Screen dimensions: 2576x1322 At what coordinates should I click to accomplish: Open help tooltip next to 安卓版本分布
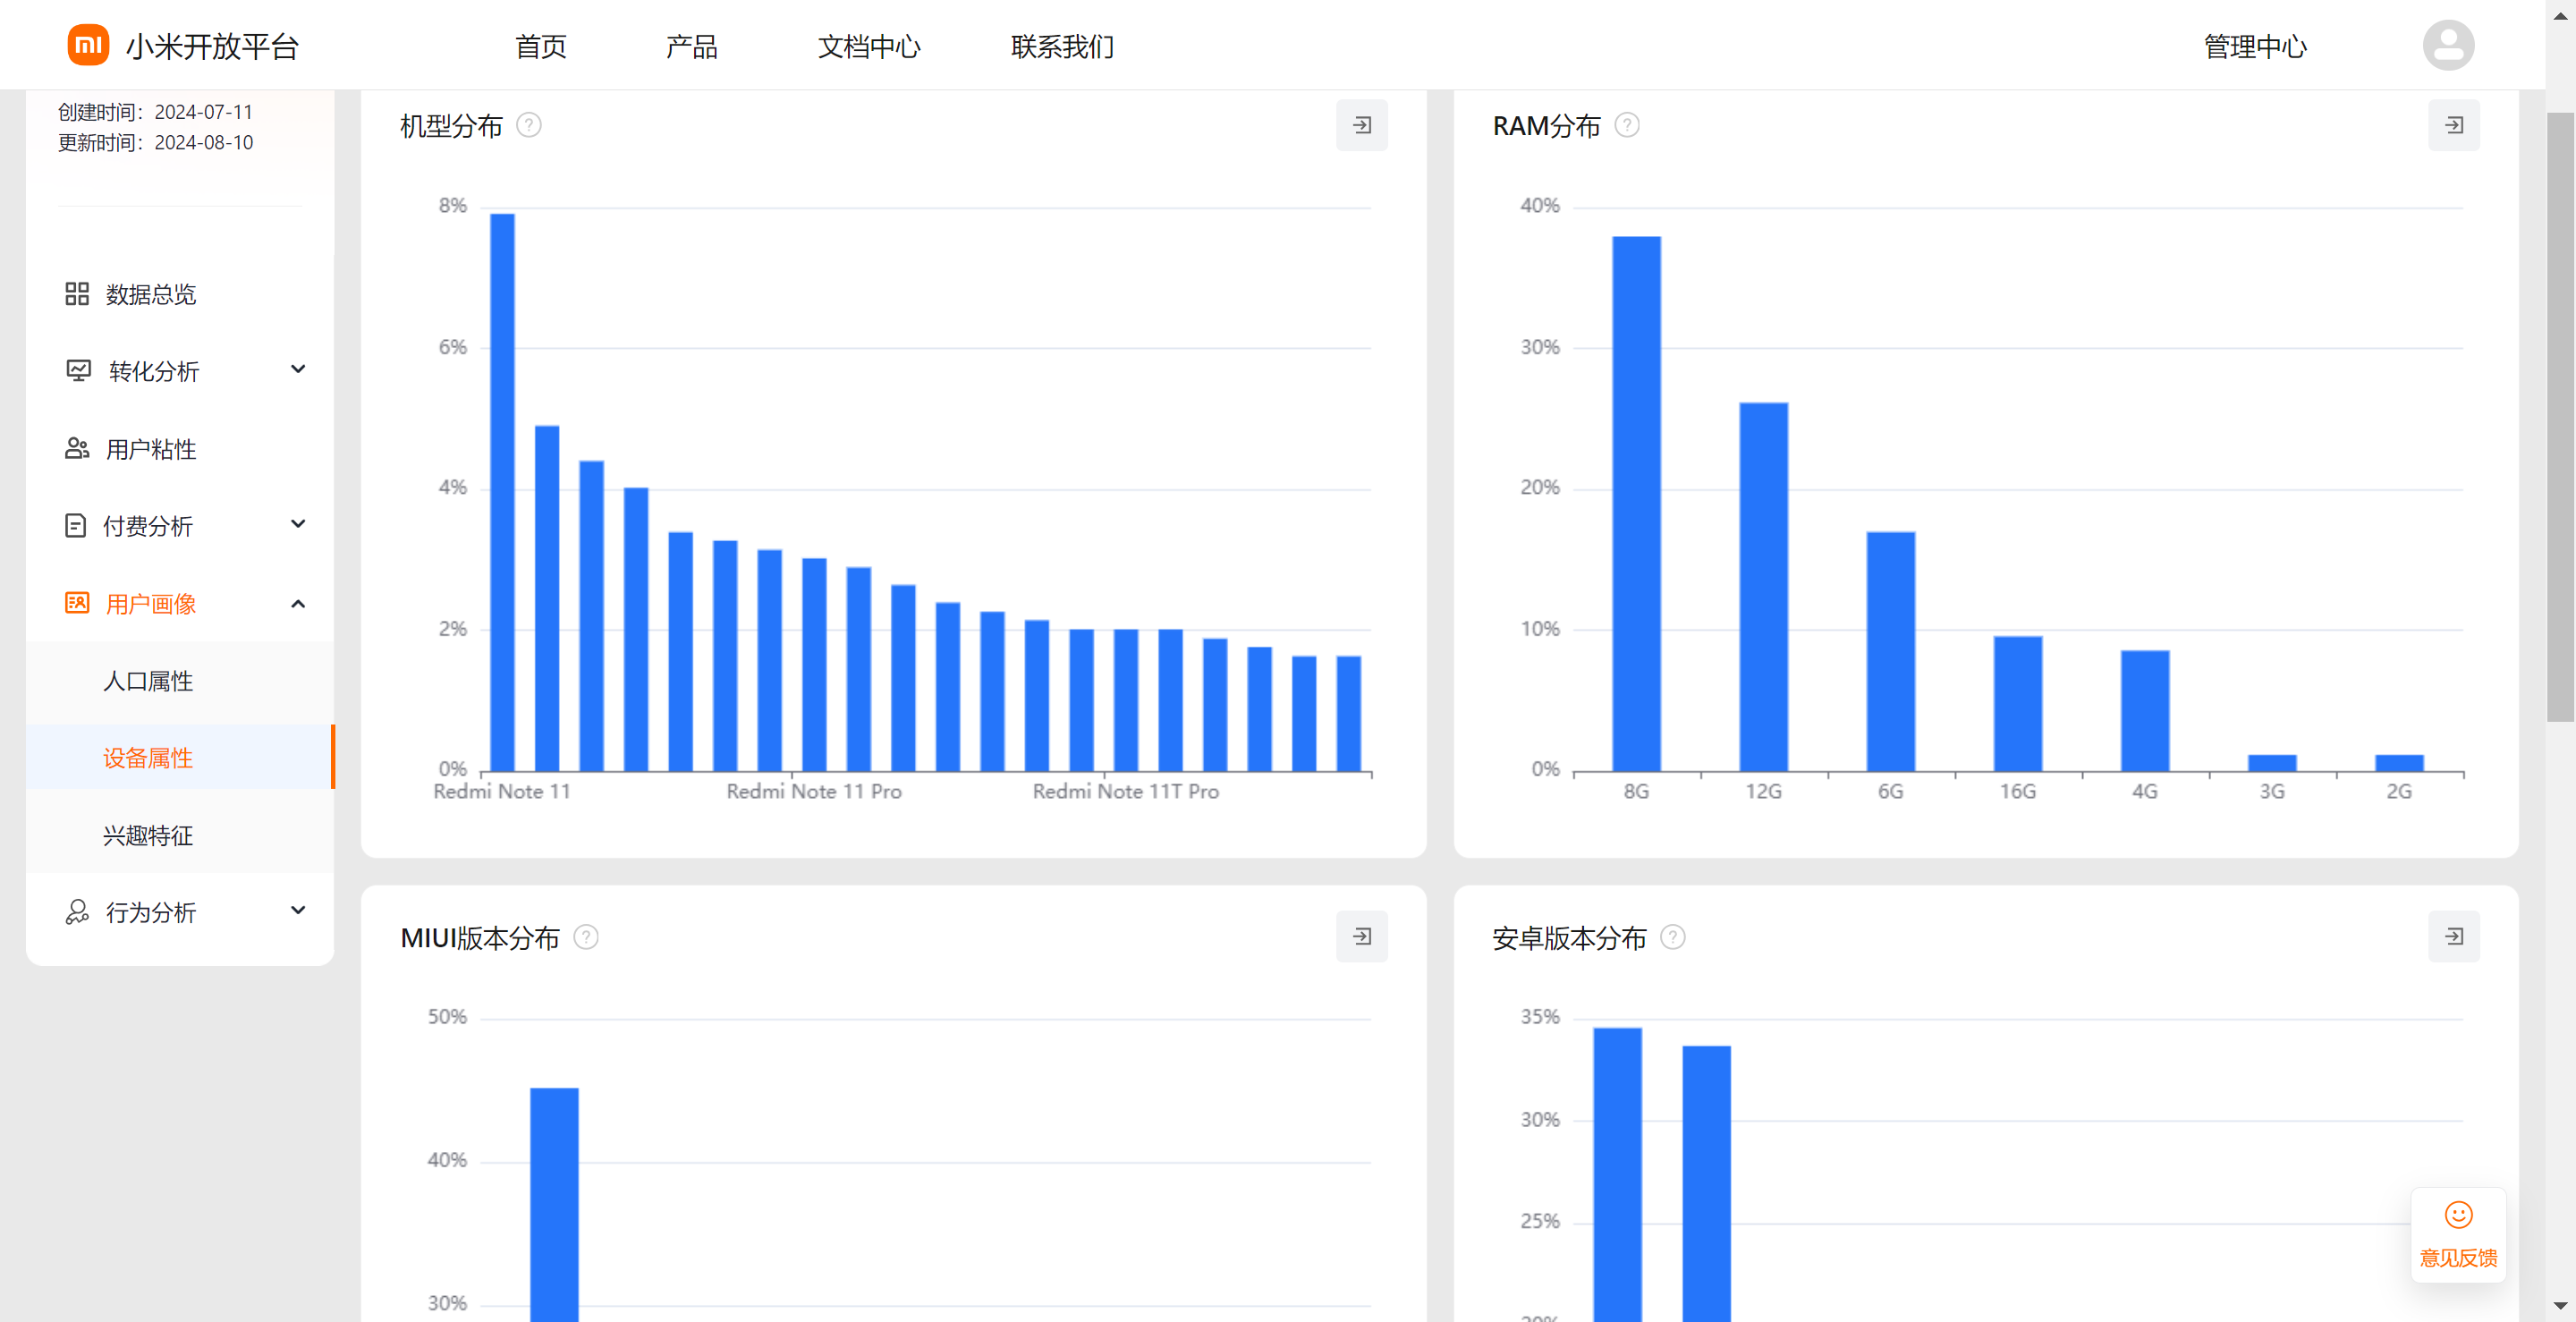[1673, 937]
